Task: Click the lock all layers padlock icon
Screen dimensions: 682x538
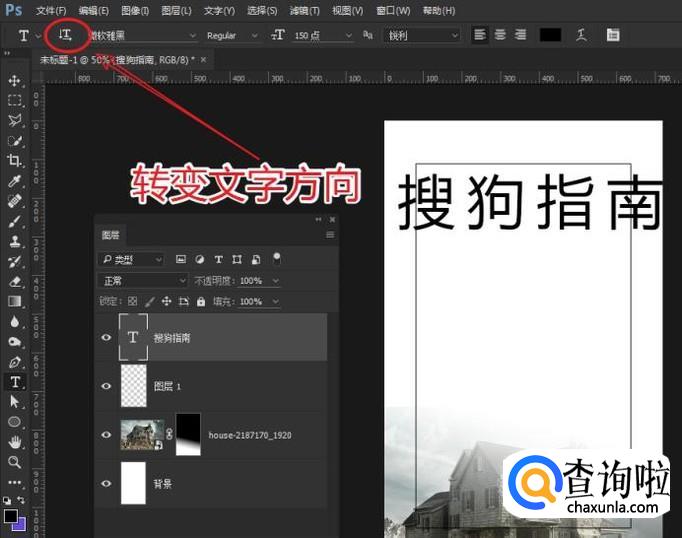Action: (201, 301)
